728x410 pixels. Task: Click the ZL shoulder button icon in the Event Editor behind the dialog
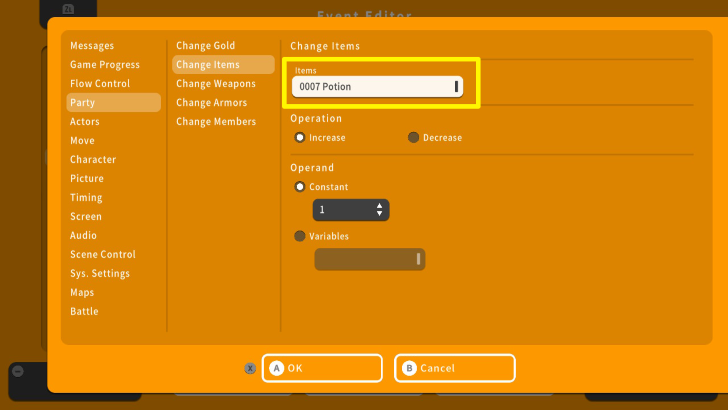68,9
